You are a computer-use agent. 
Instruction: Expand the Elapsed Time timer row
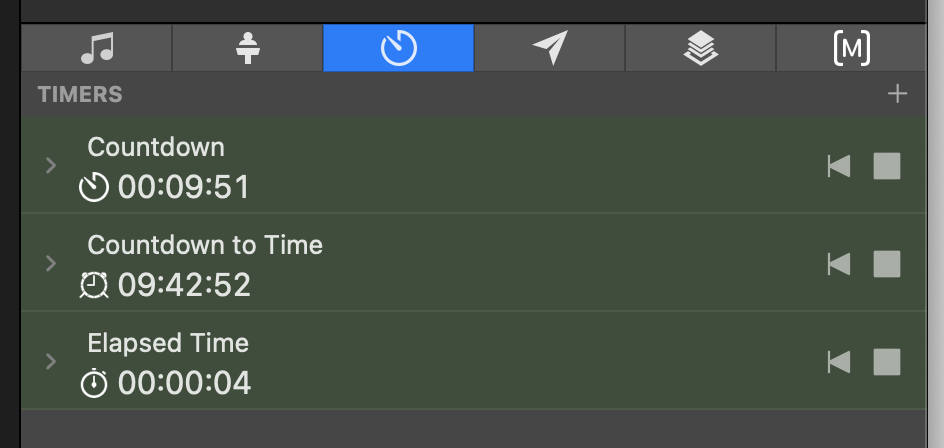tap(51, 361)
